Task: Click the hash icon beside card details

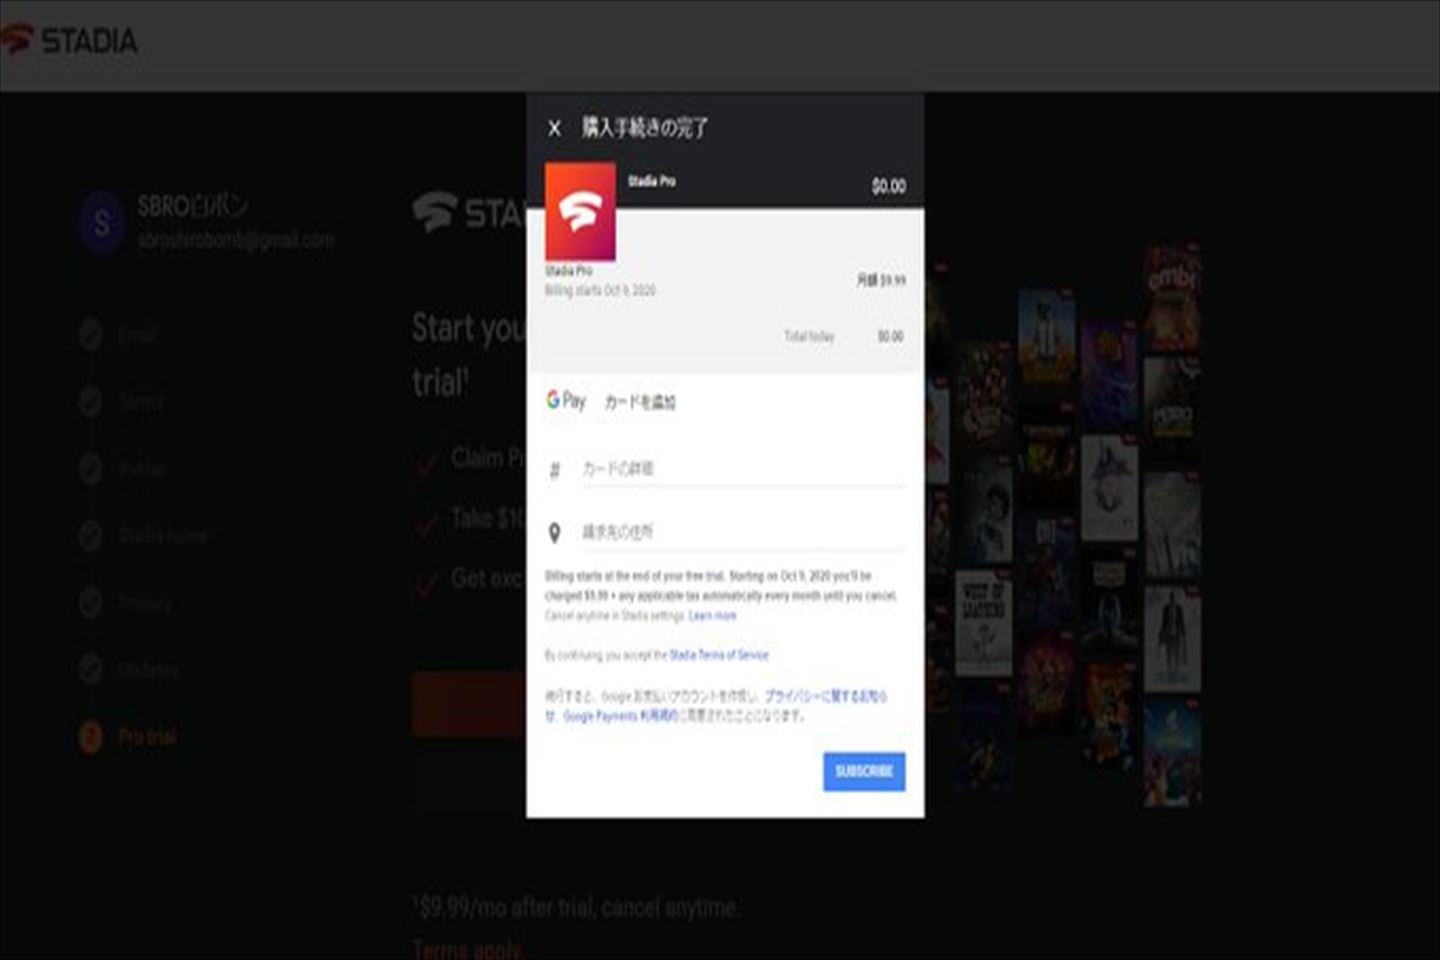Action: [555, 469]
